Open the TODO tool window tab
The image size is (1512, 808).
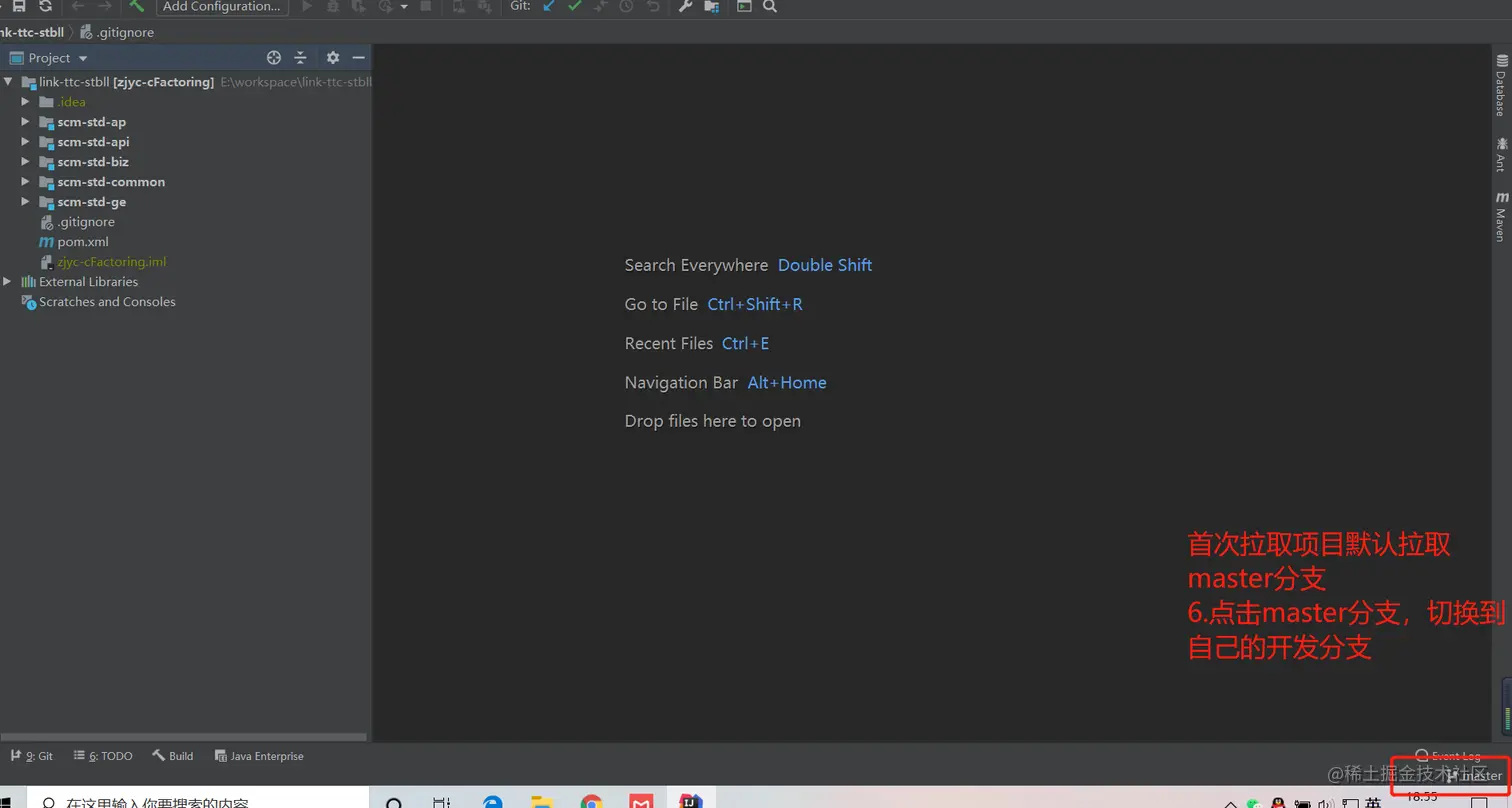coord(103,756)
